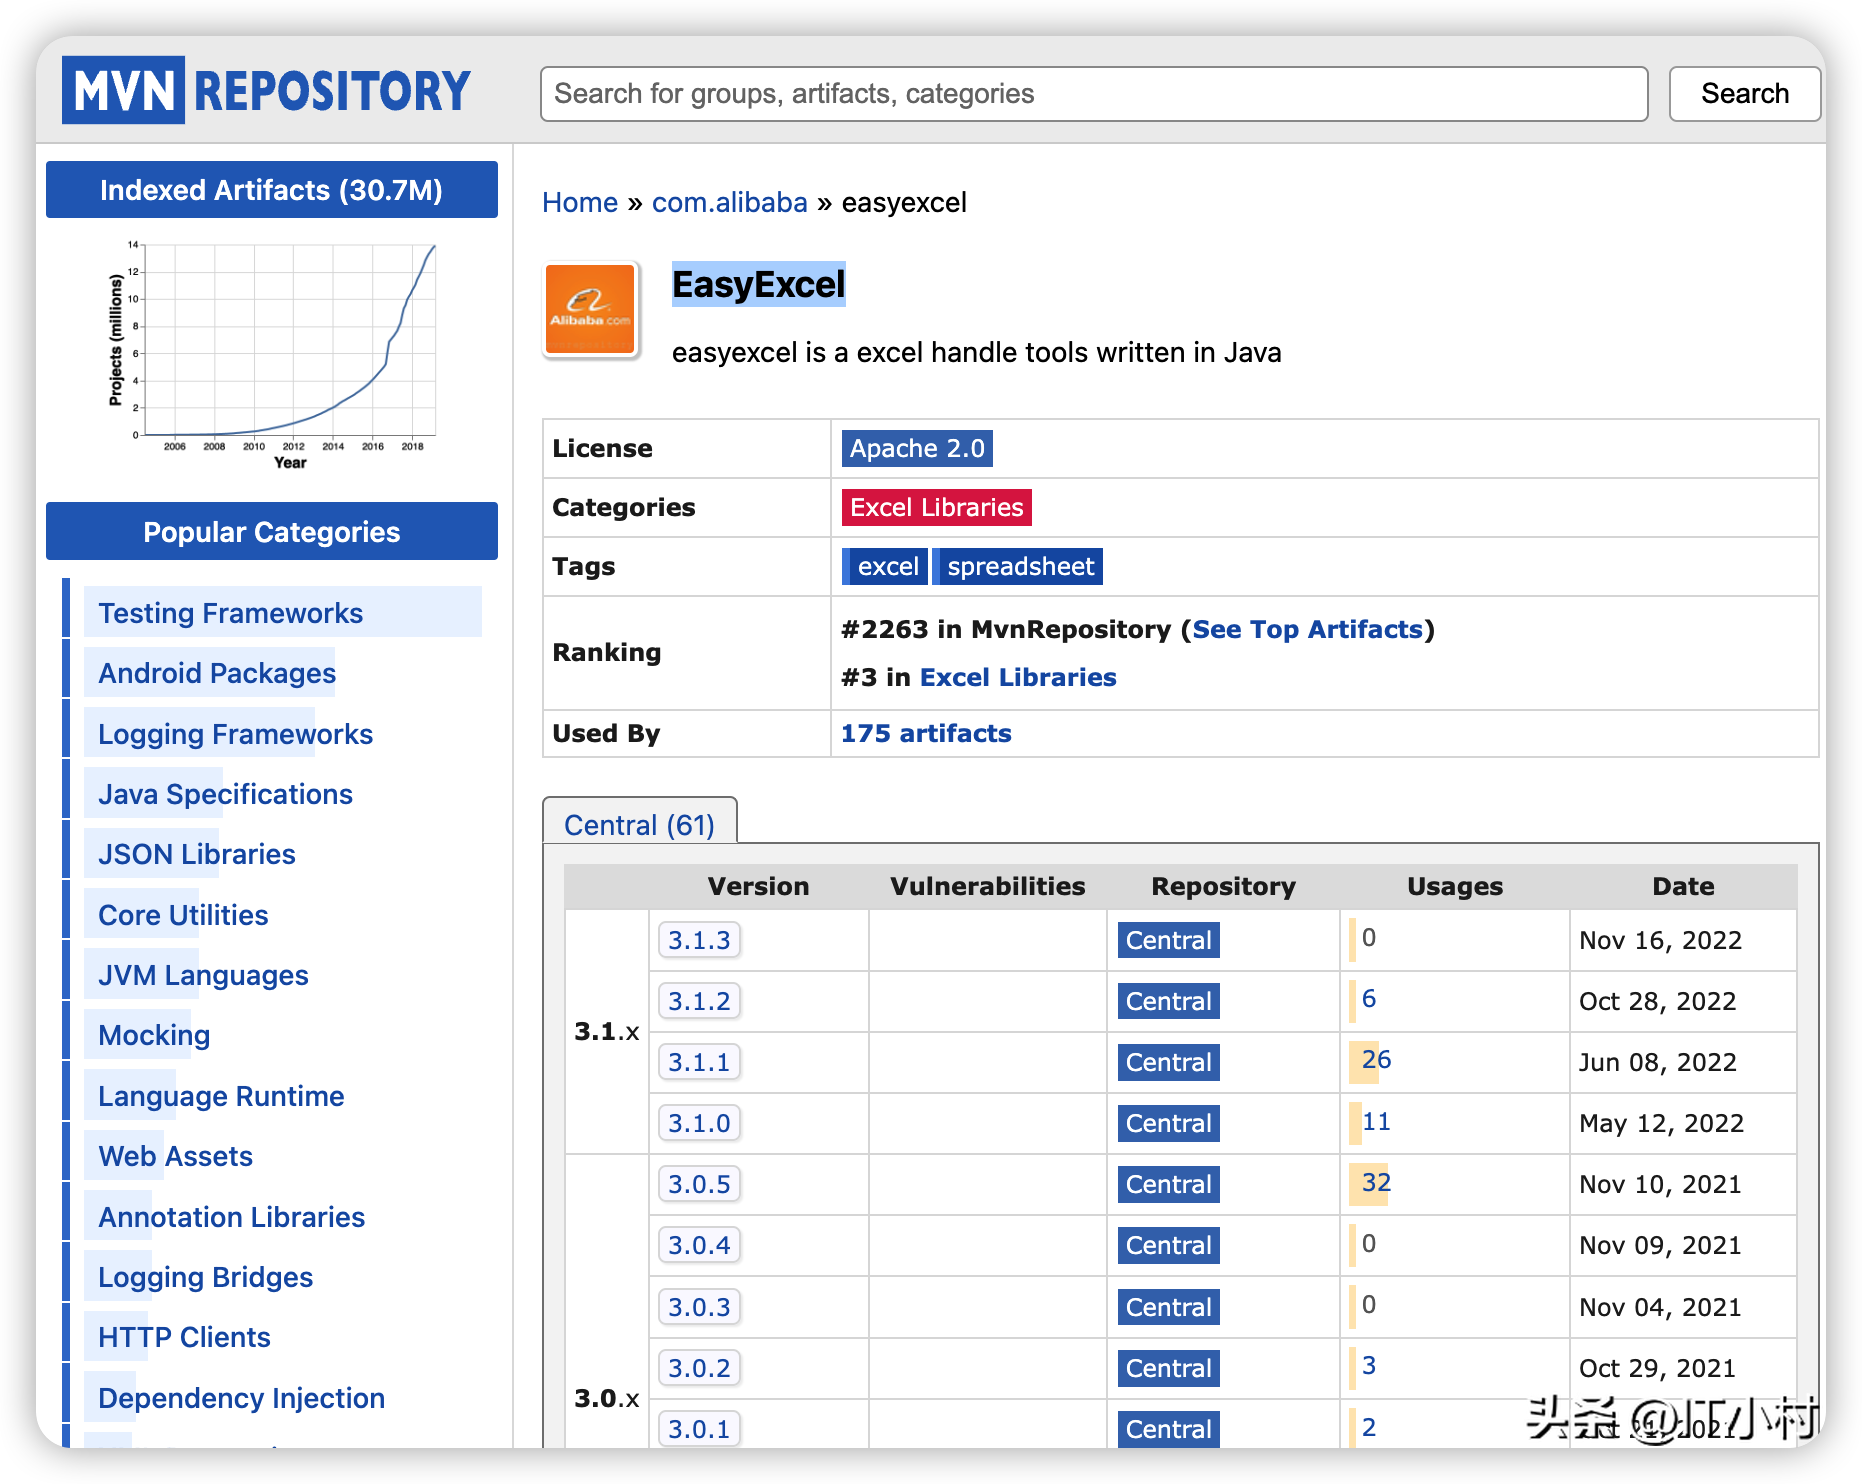Click the Search button
Viewport: 1862px width, 1484px height.
coord(1745,94)
